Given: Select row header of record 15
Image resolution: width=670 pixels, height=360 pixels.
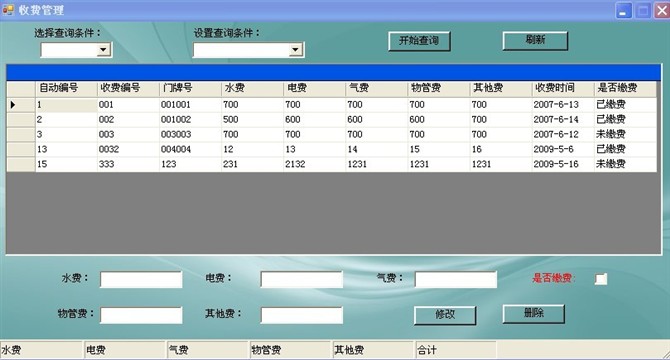Looking at the screenshot, I should point(21,164).
